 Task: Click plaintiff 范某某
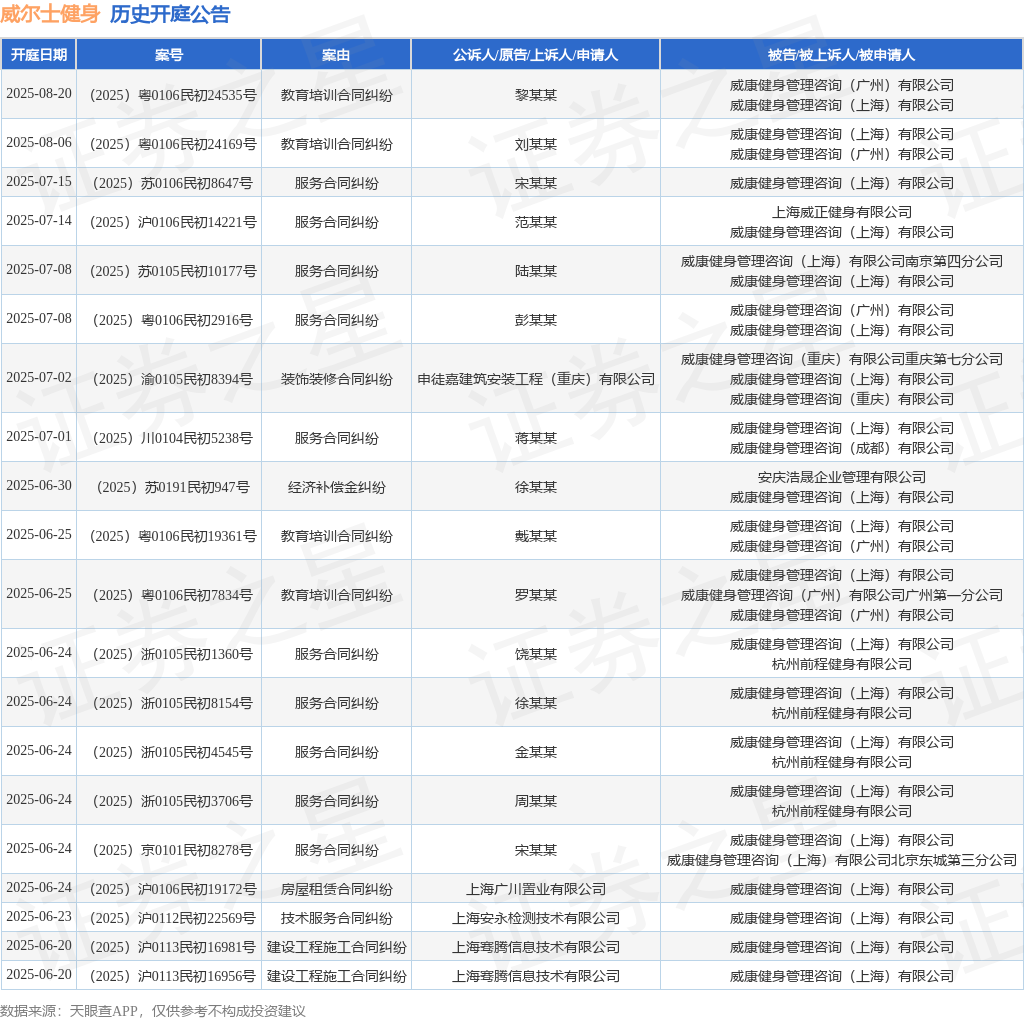(536, 223)
